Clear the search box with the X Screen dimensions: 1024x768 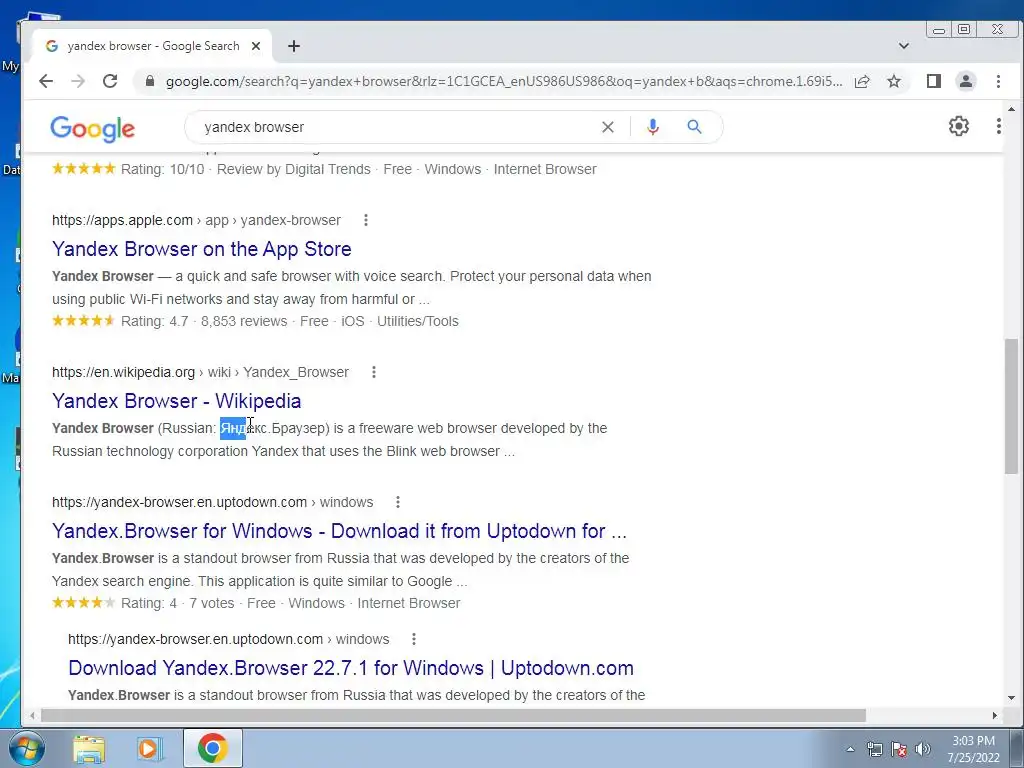click(x=607, y=127)
